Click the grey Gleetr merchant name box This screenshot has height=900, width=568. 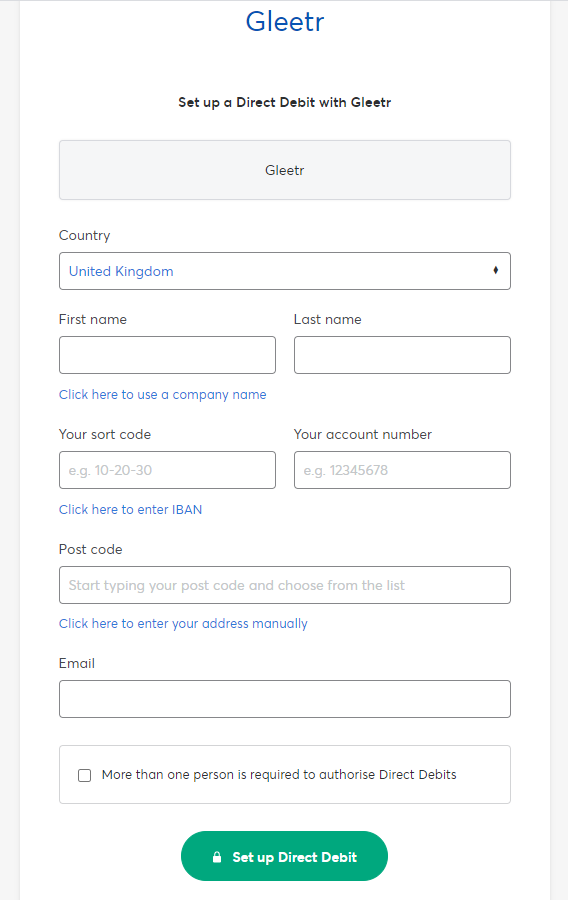tap(285, 170)
